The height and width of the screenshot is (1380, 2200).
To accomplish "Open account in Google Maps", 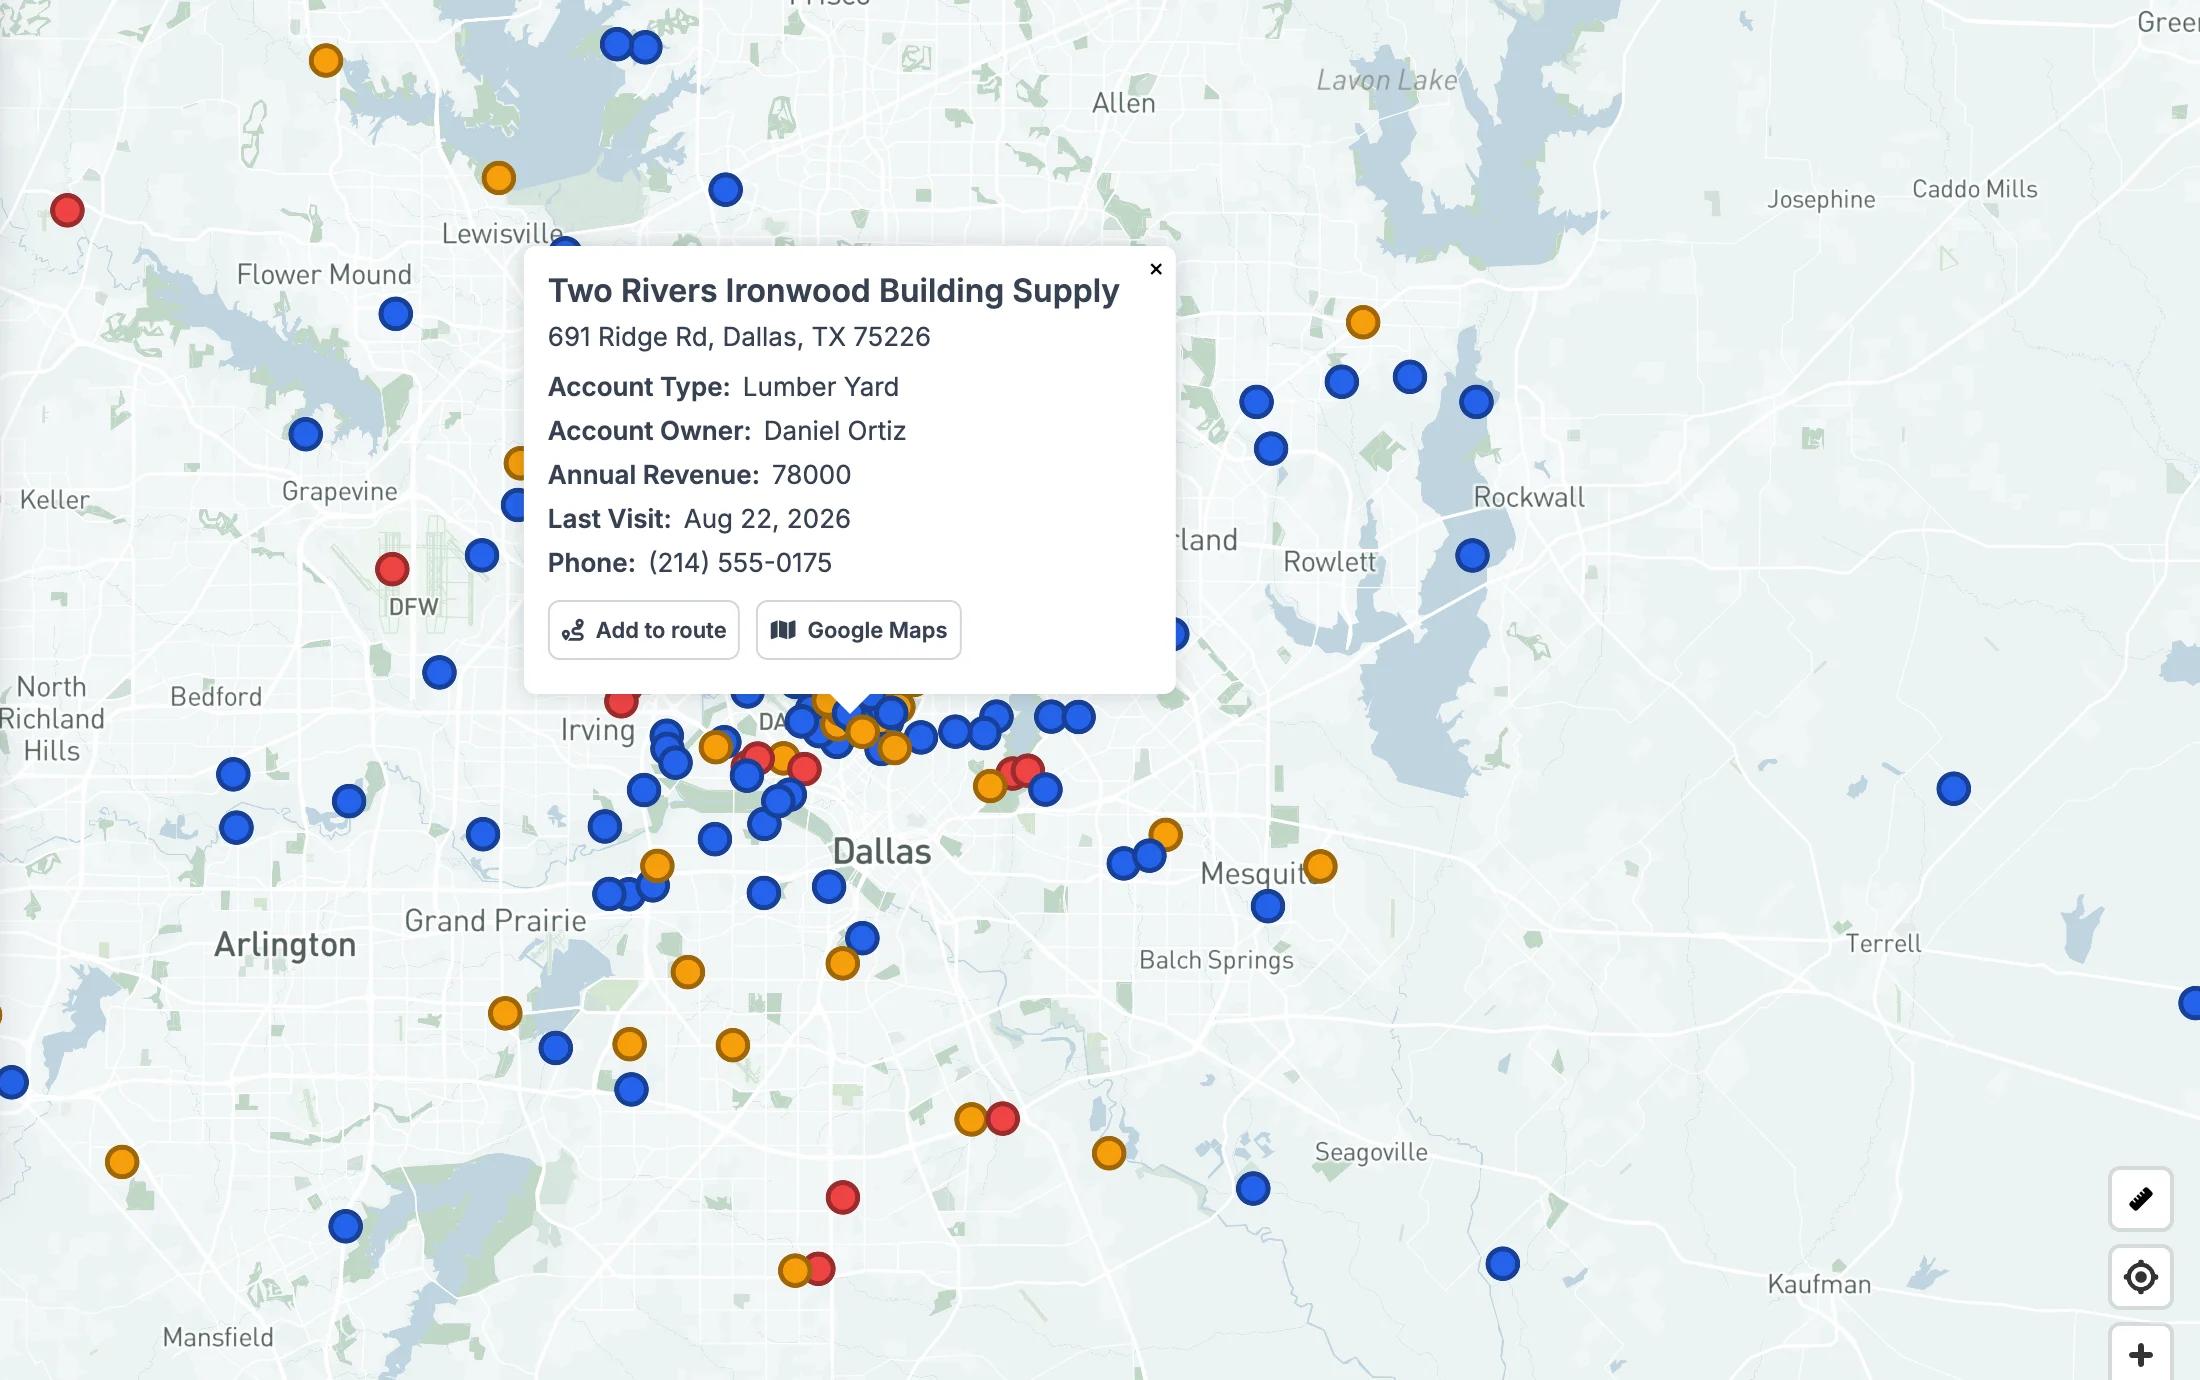I will pyautogui.click(x=859, y=630).
